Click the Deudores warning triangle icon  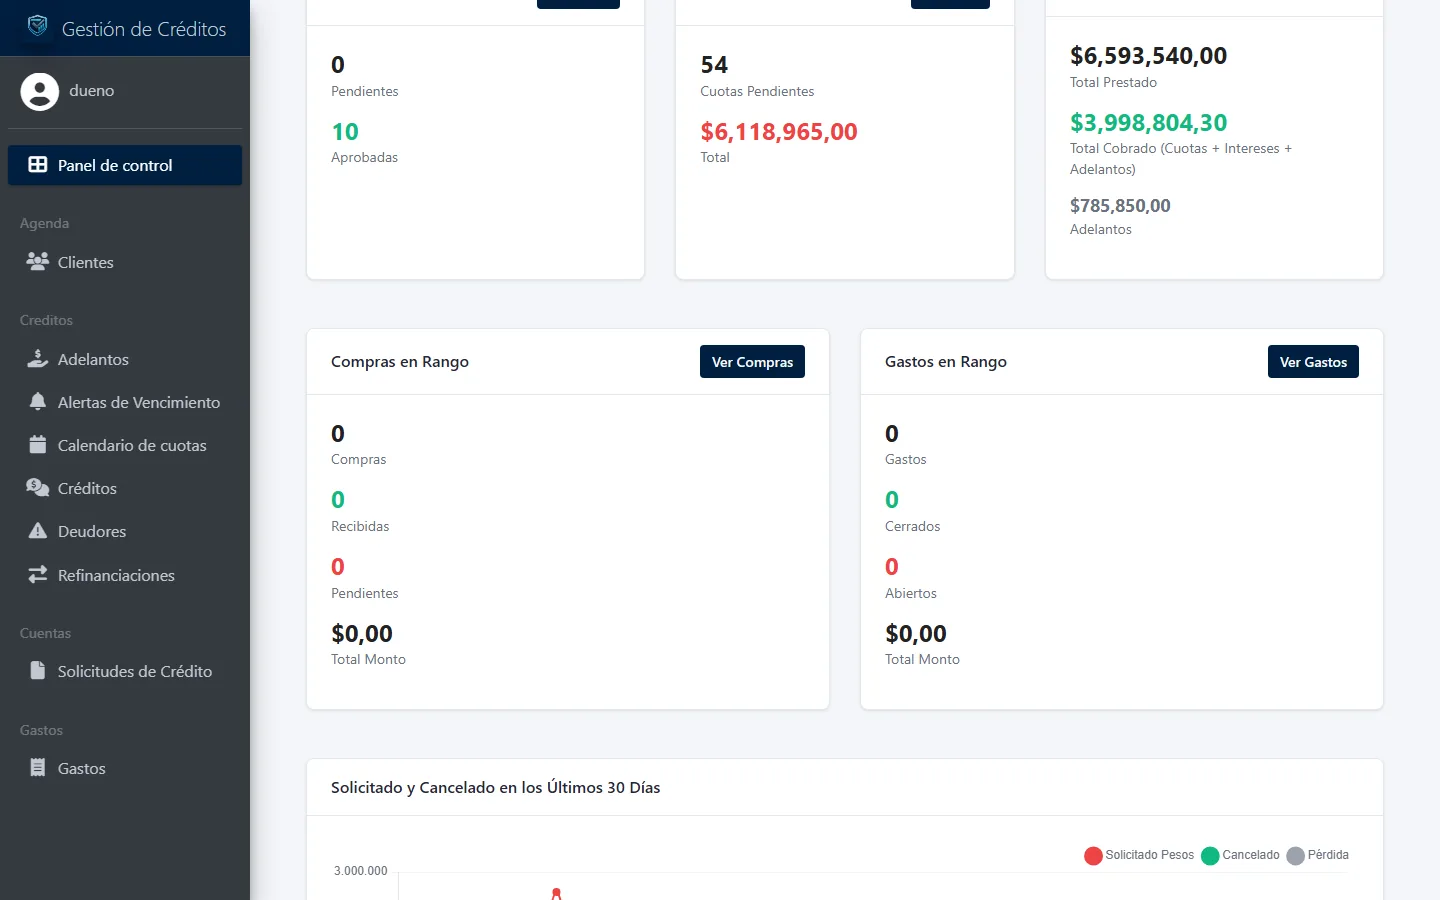coord(38,530)
